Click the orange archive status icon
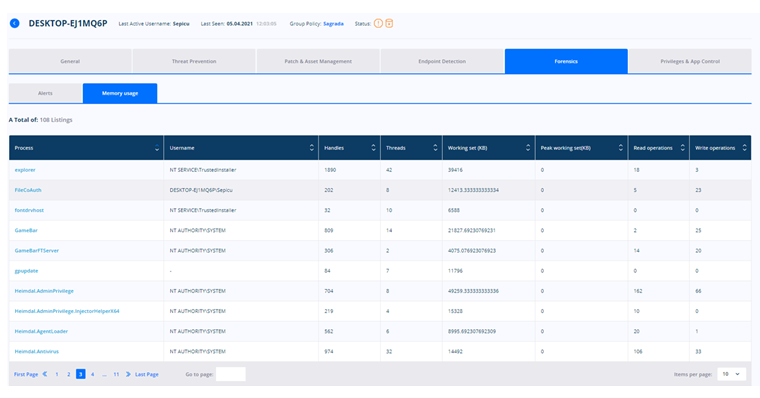The image size is (760, 398). pos(389,23)
